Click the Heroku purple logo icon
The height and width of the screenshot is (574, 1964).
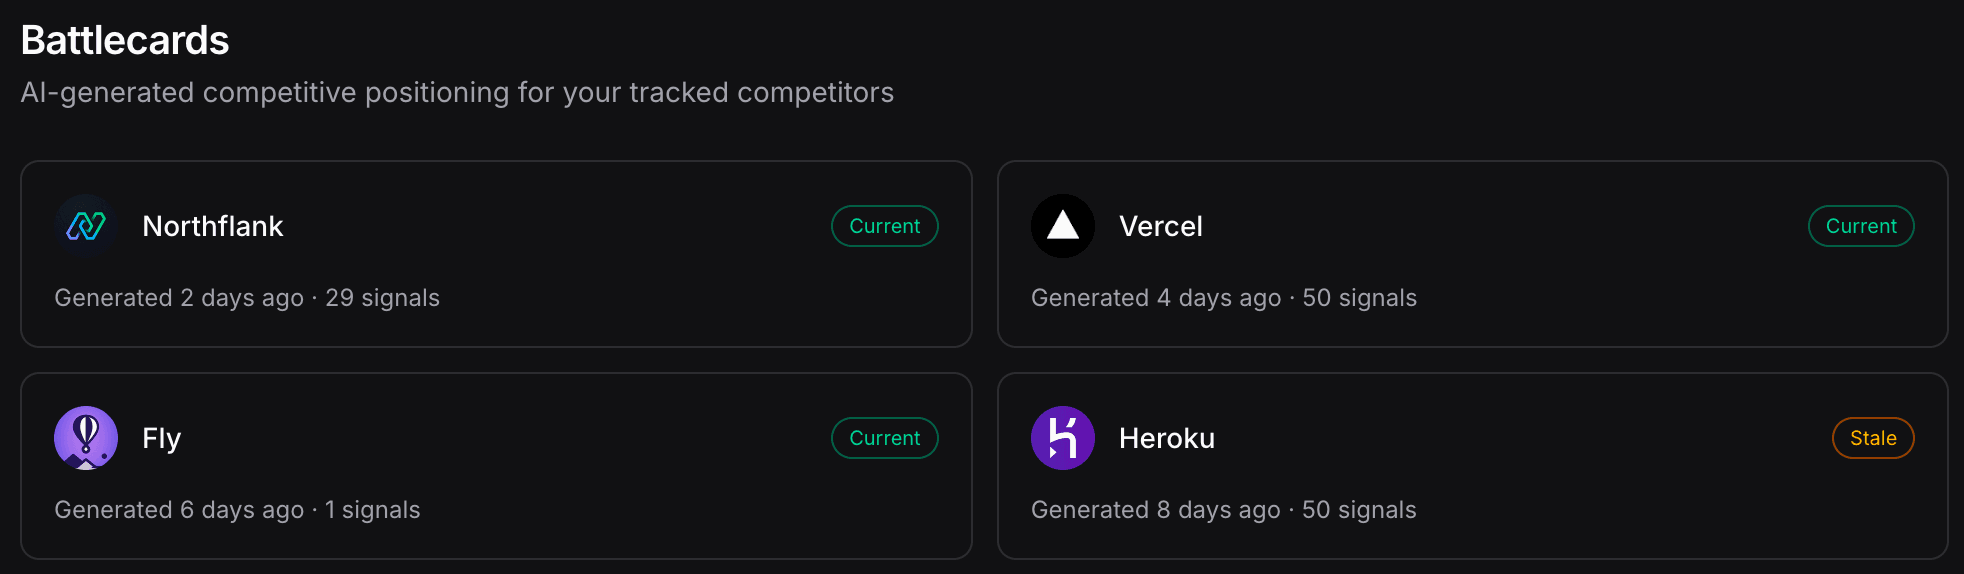(x=1063, y=438)
